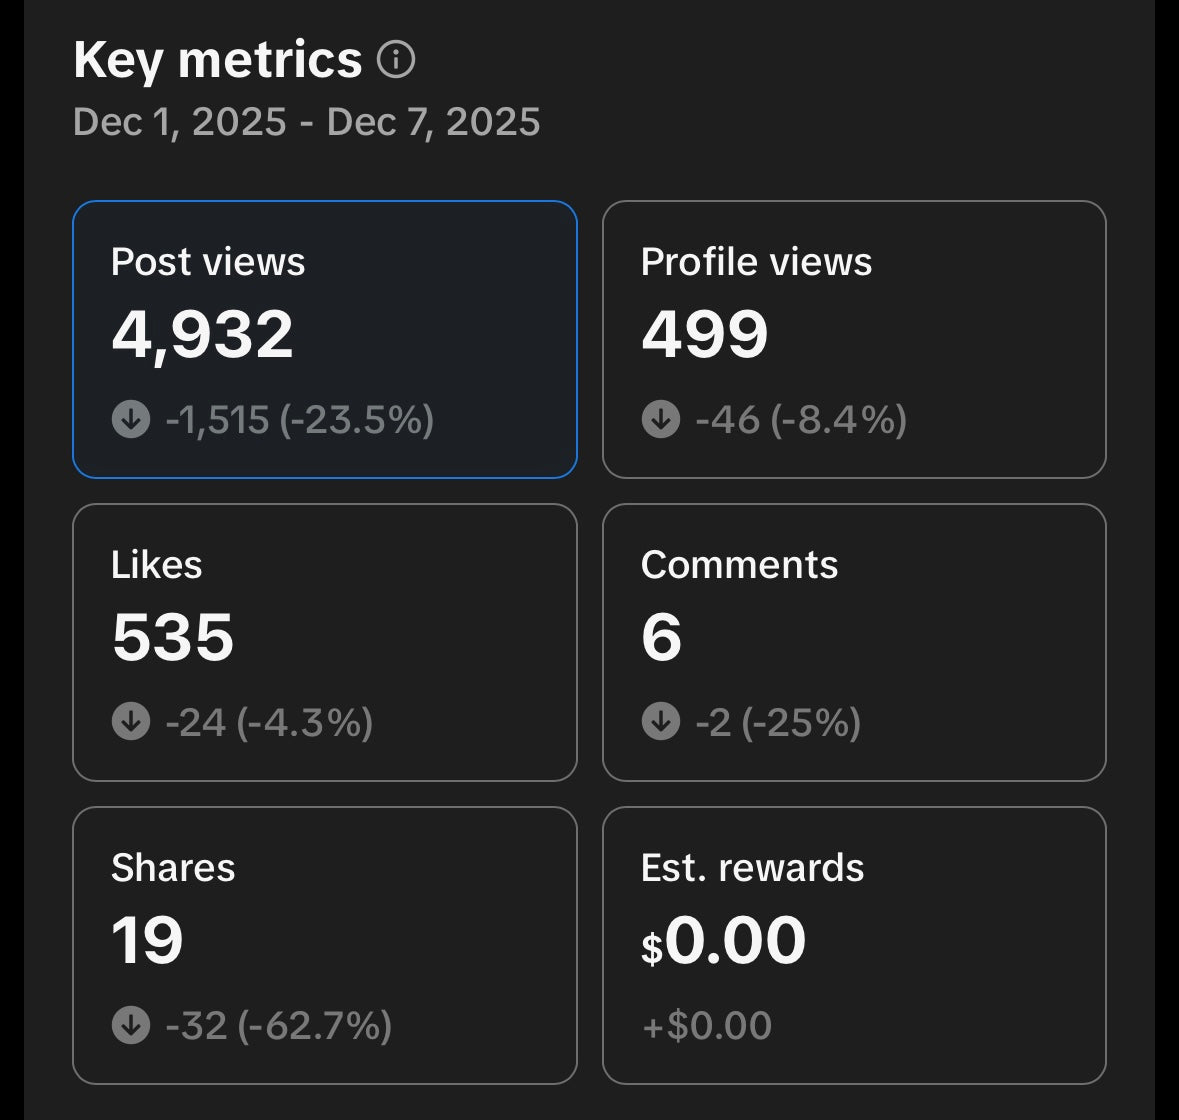Select the Profile views metric card
Viewport: 1179px width, 1120px height.
(854, 340)
